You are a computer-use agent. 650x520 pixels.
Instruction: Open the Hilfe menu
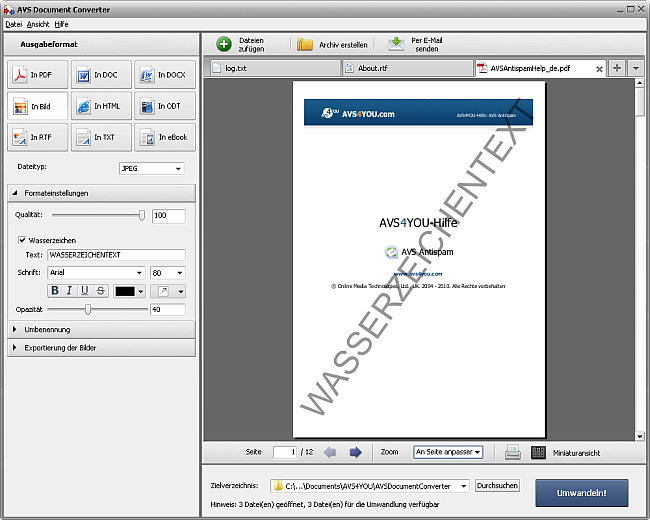[61, 24]
